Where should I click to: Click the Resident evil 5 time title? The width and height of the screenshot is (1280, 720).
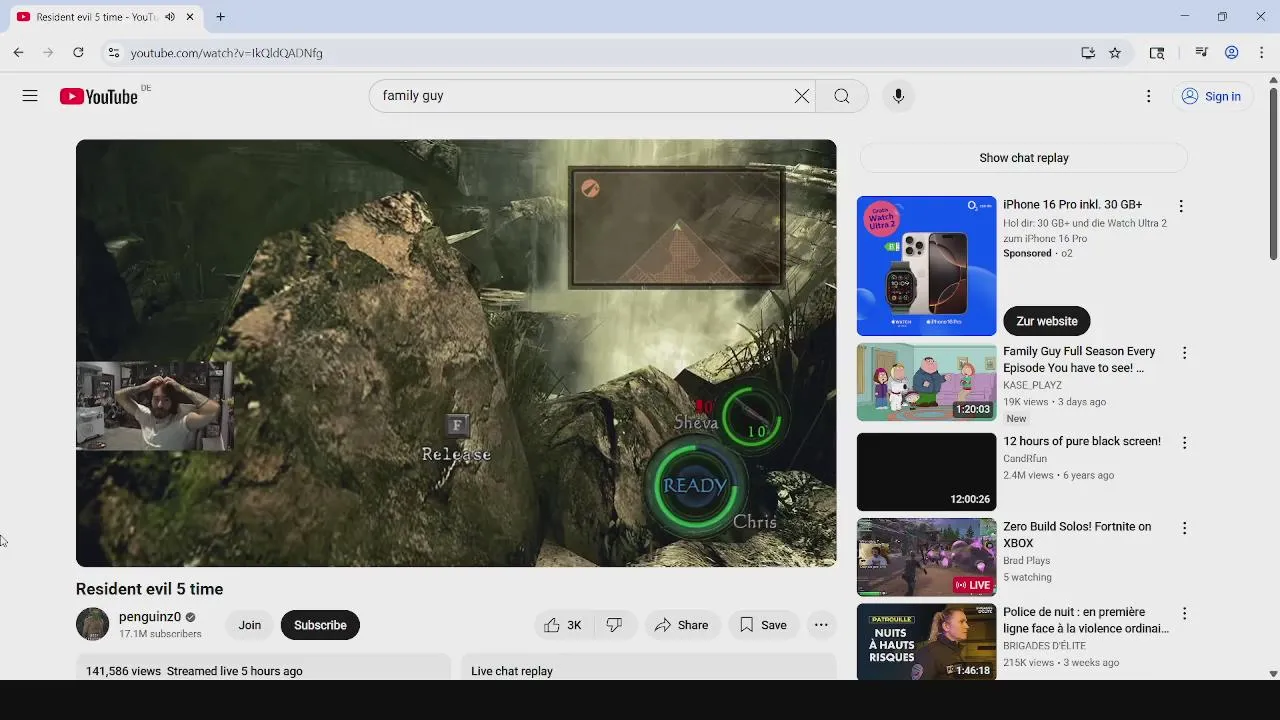149,589
